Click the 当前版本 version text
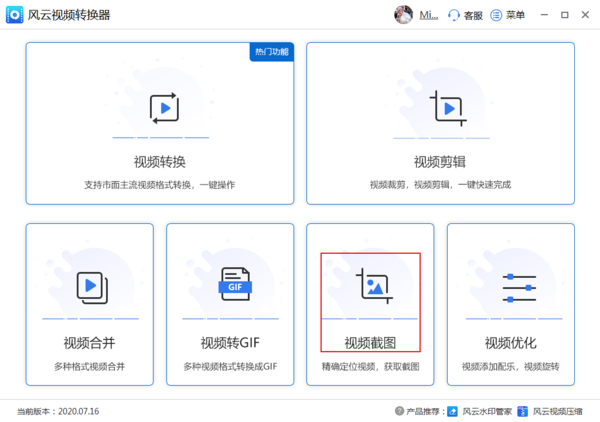Screen dimensions: 600x422 coord(58,411)
